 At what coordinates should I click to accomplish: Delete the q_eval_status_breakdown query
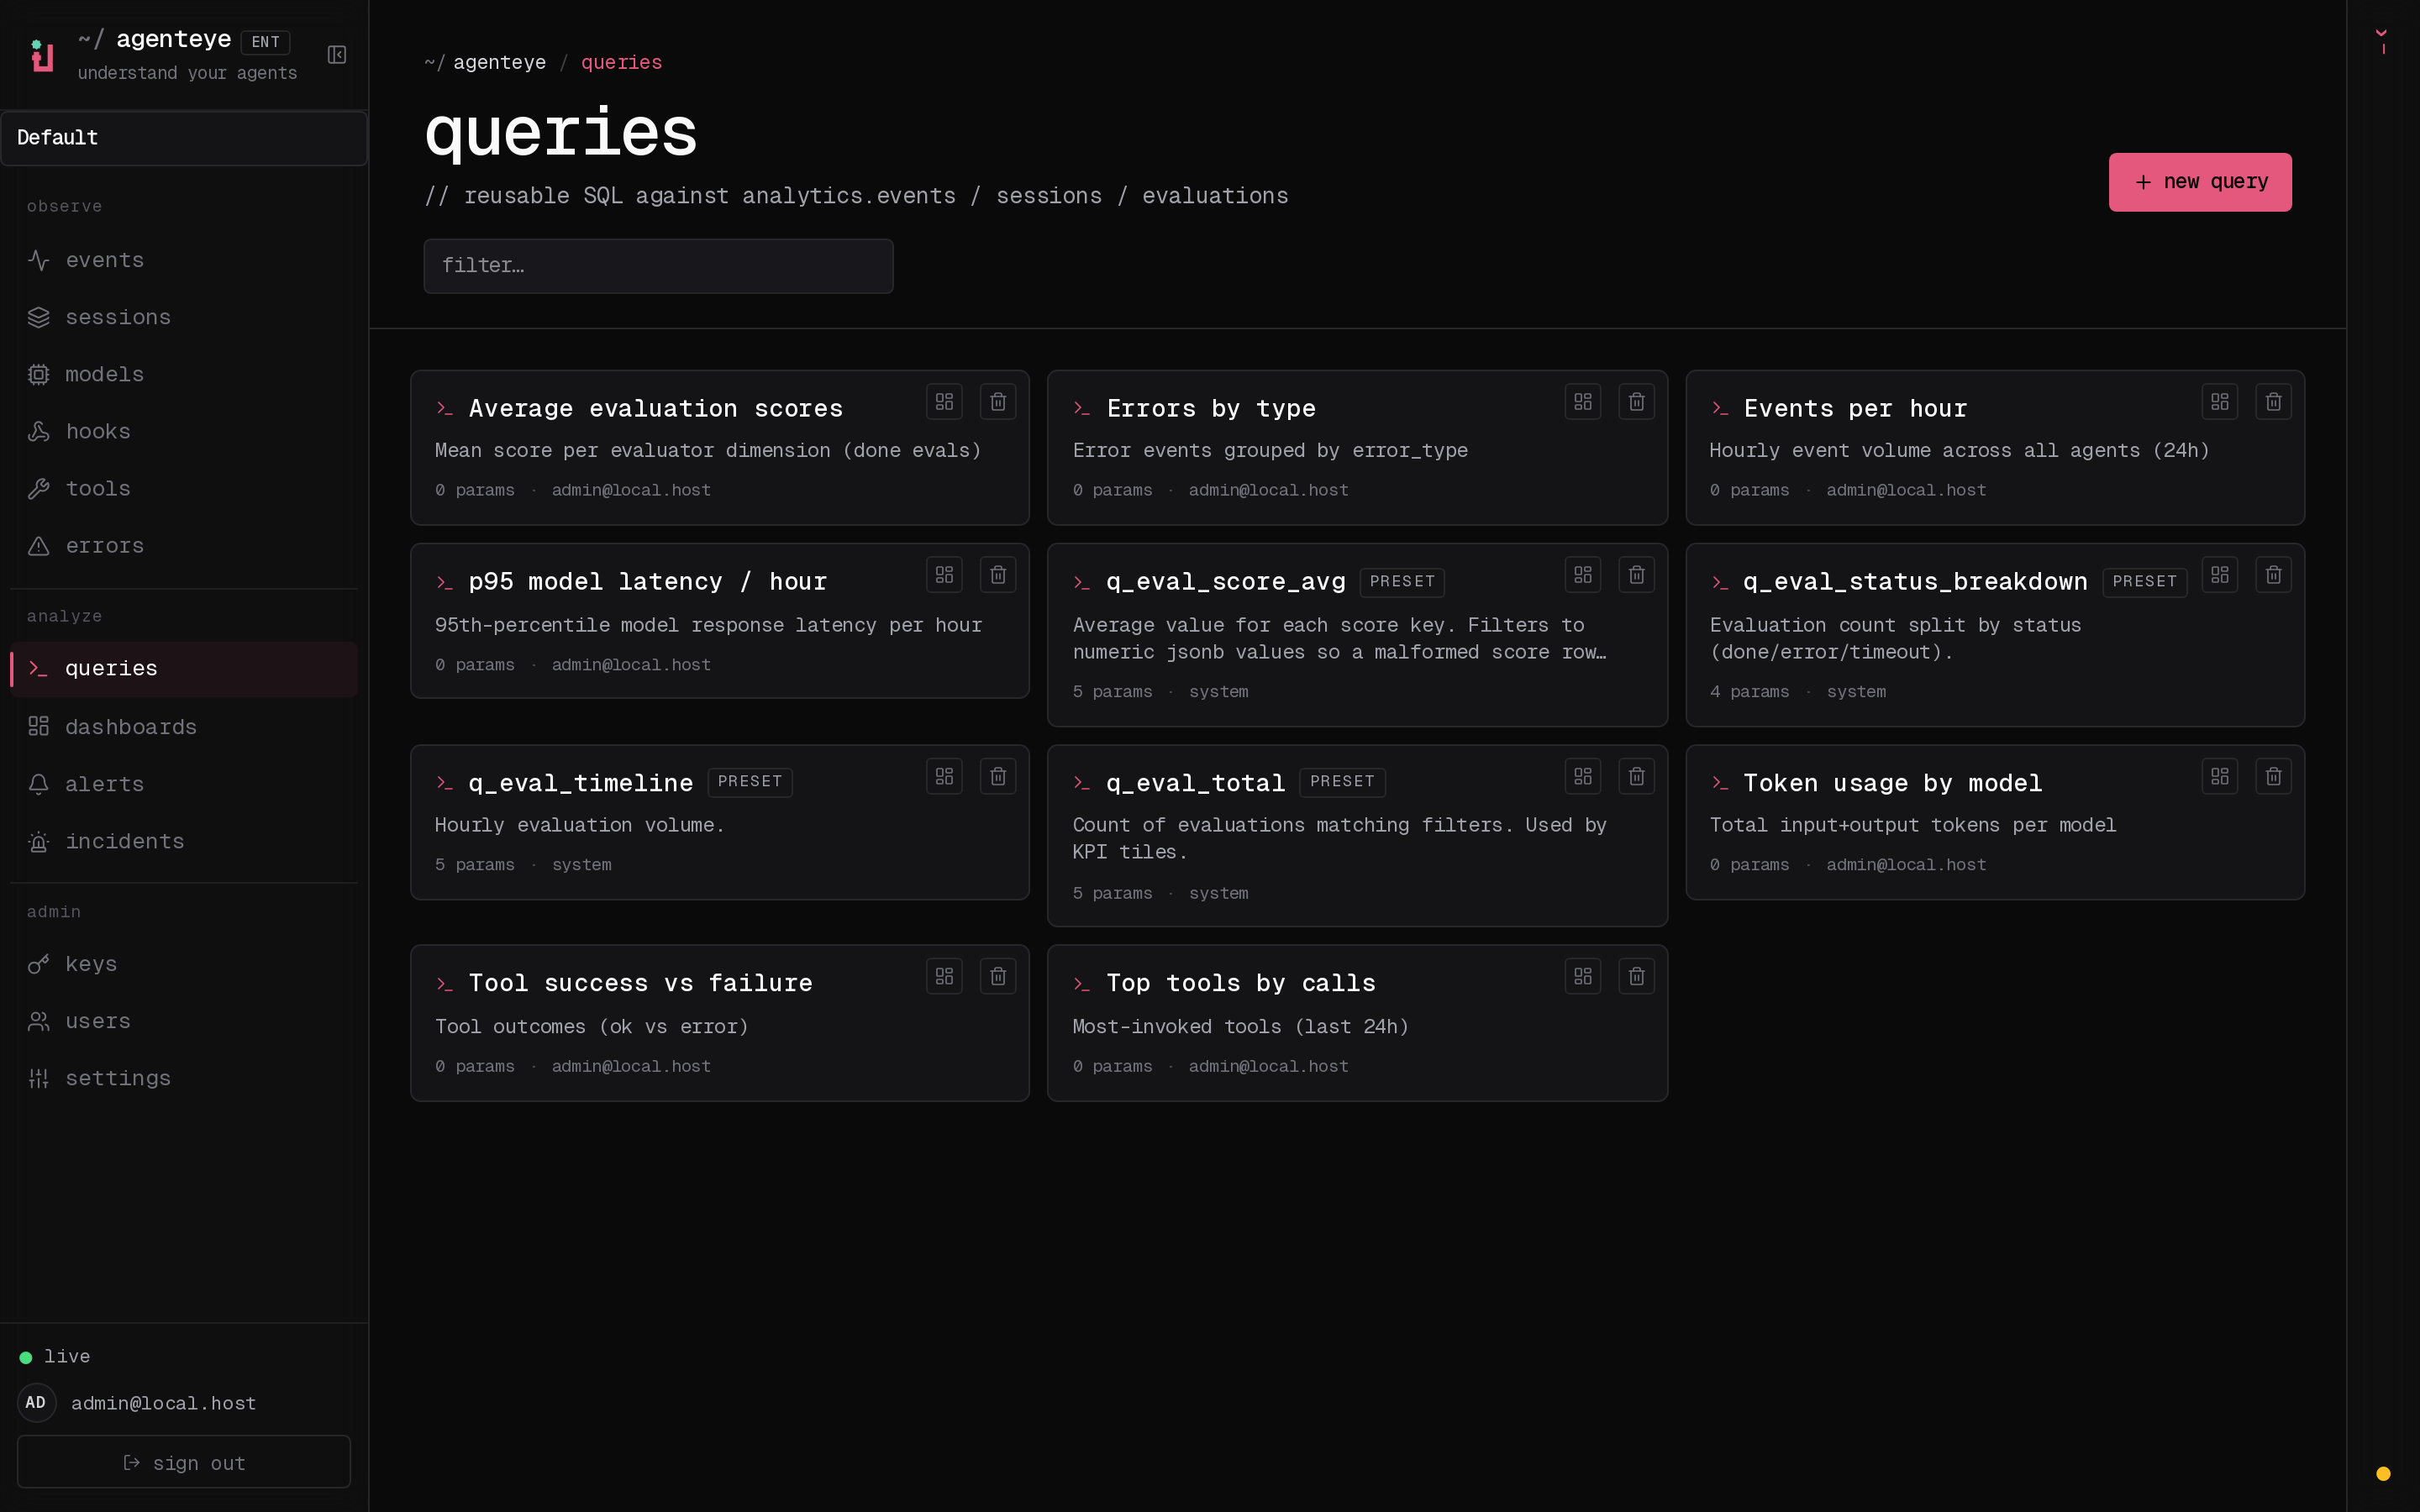tap(2273, 575)
